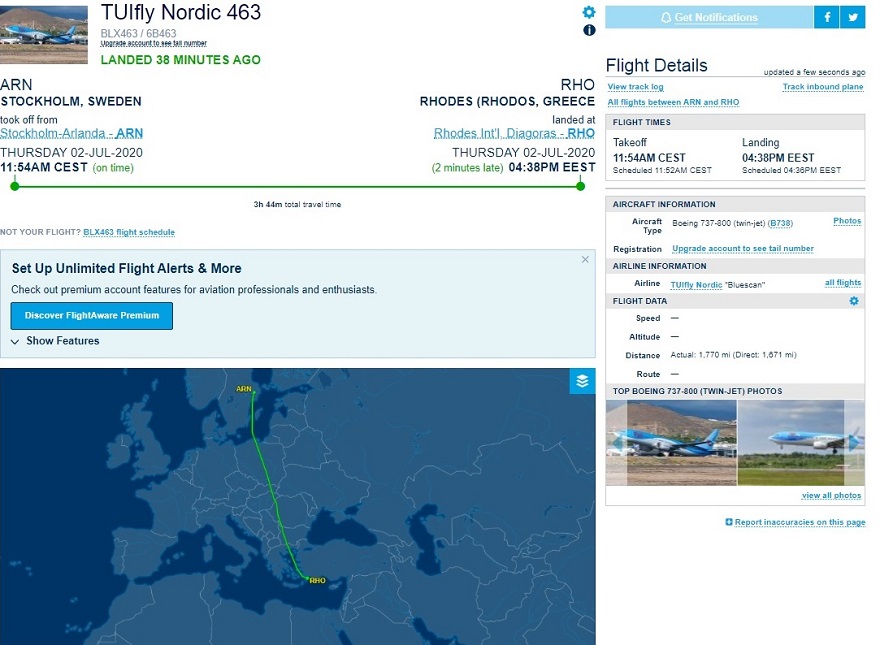Click Get Notifications button

pyautogui.click(x=708, y=17)
